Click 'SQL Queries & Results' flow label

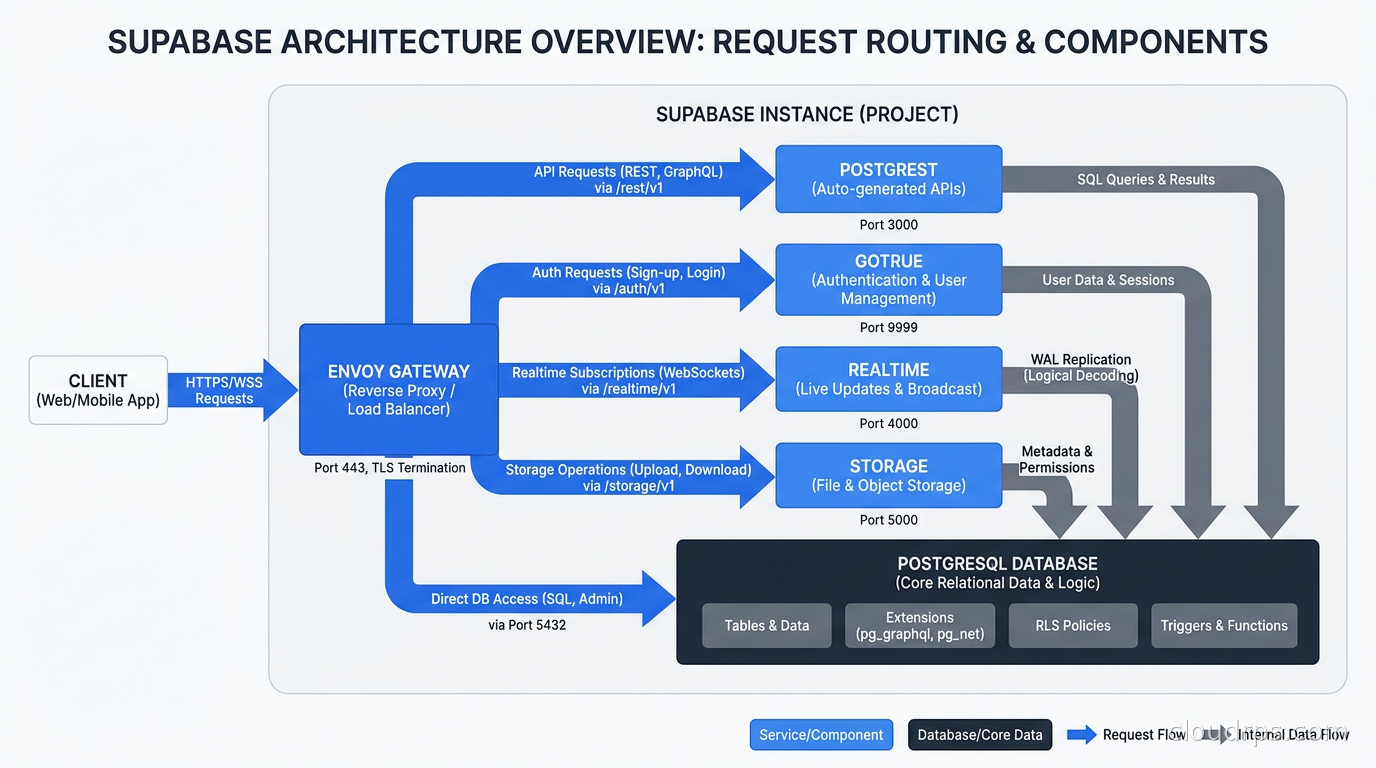pyautogui.click(x=1146, y=180)
